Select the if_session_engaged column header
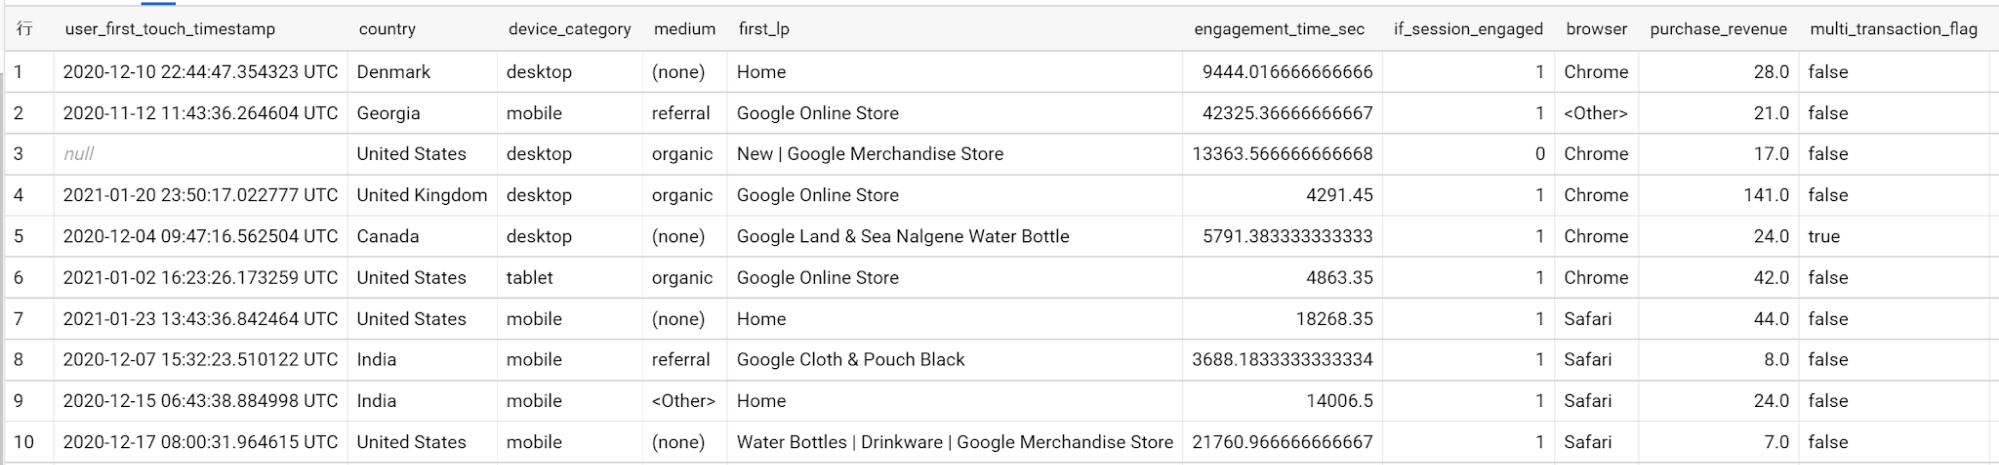1999x465 pixels. [x=1468, y=29]
